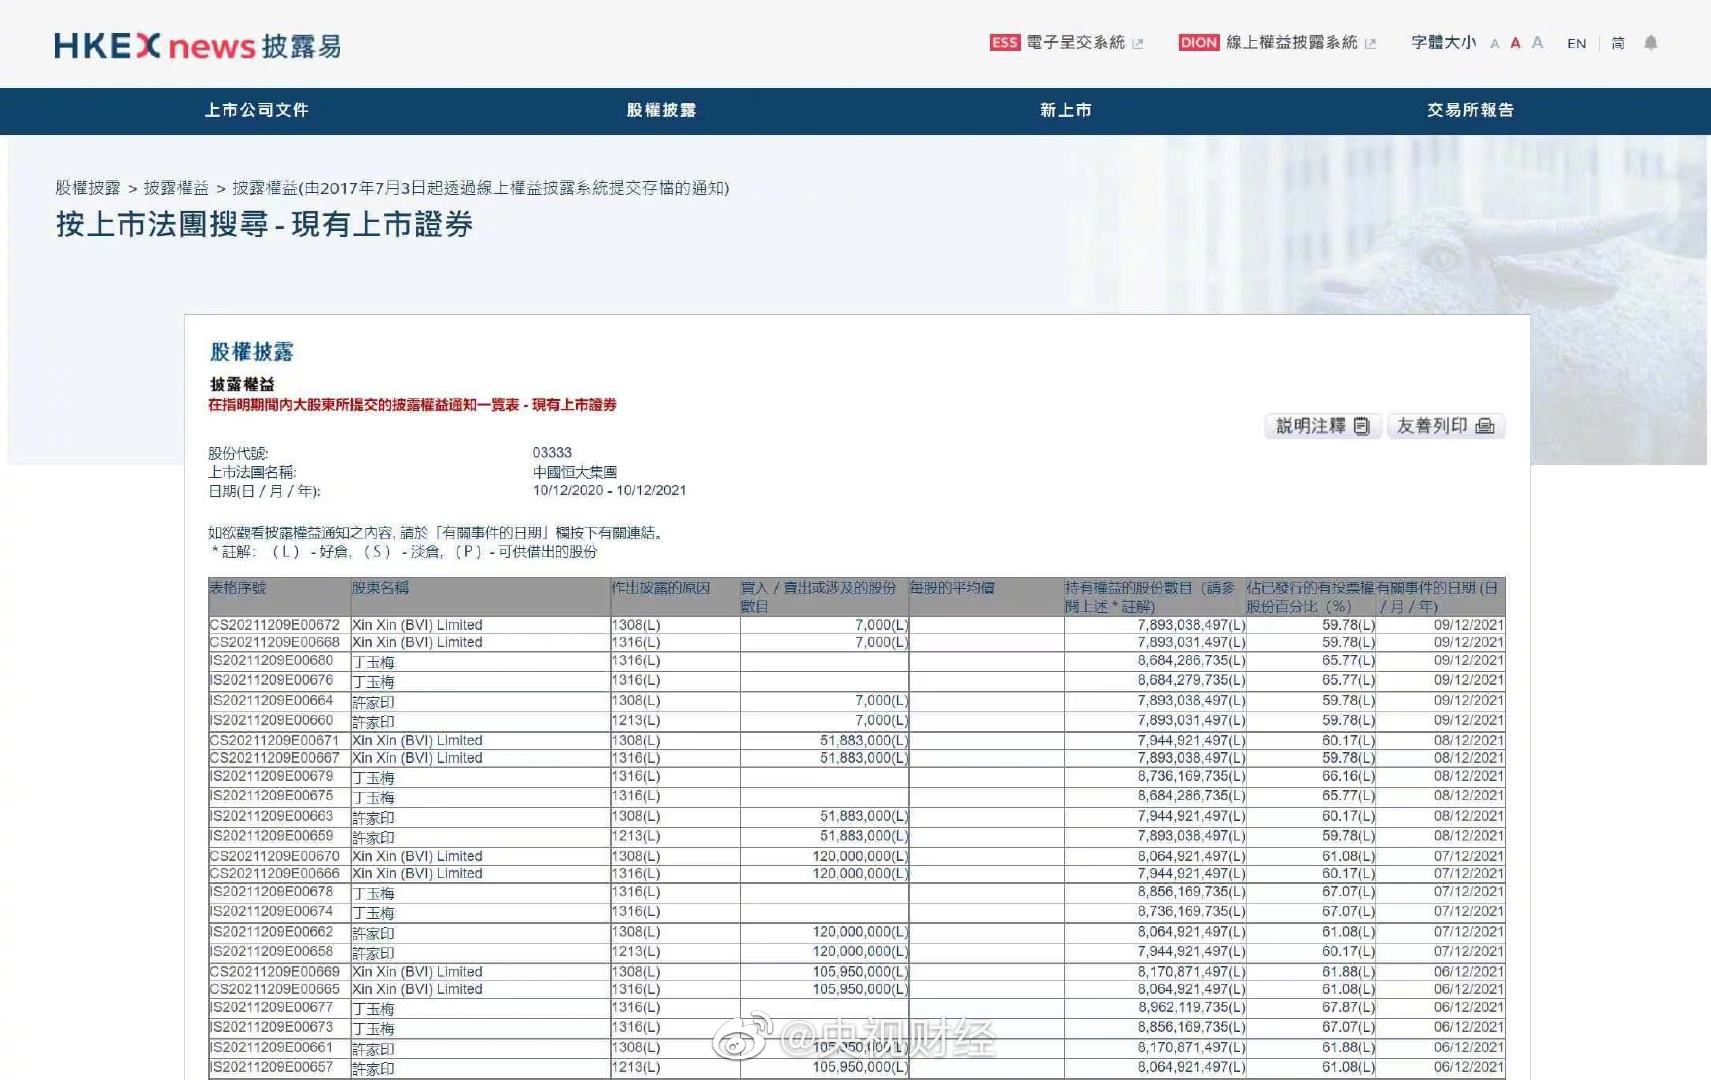
Task: Open the 09/12/2021 date link for IS20211209E00680
Action: click(x=1468, y=661)
